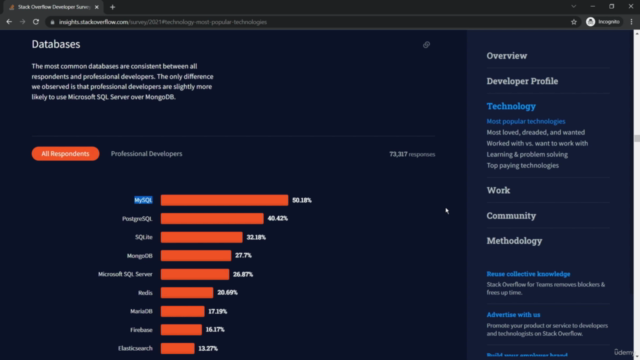Open Learning & problem solving link
640x360 pixels.
click(x=527, y=154)
